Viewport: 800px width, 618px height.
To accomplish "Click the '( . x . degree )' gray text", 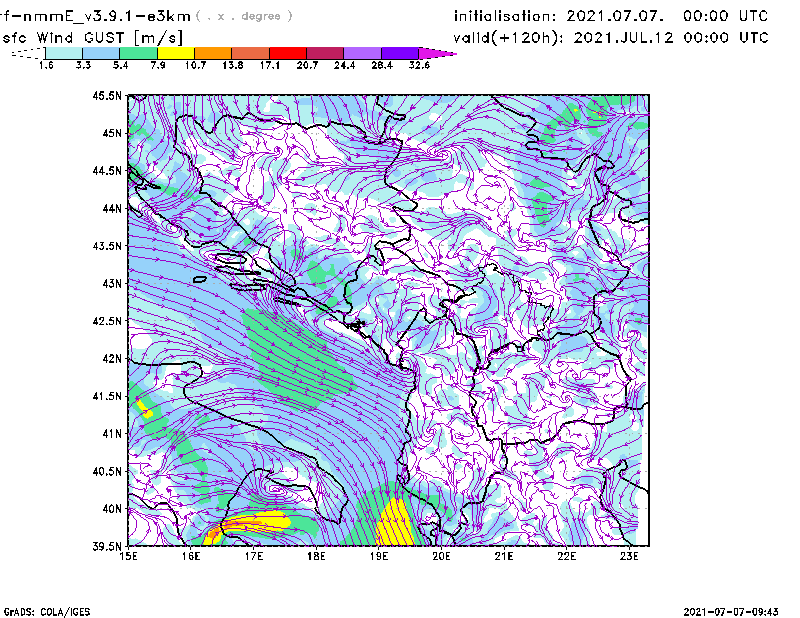I will pos(244,16).
